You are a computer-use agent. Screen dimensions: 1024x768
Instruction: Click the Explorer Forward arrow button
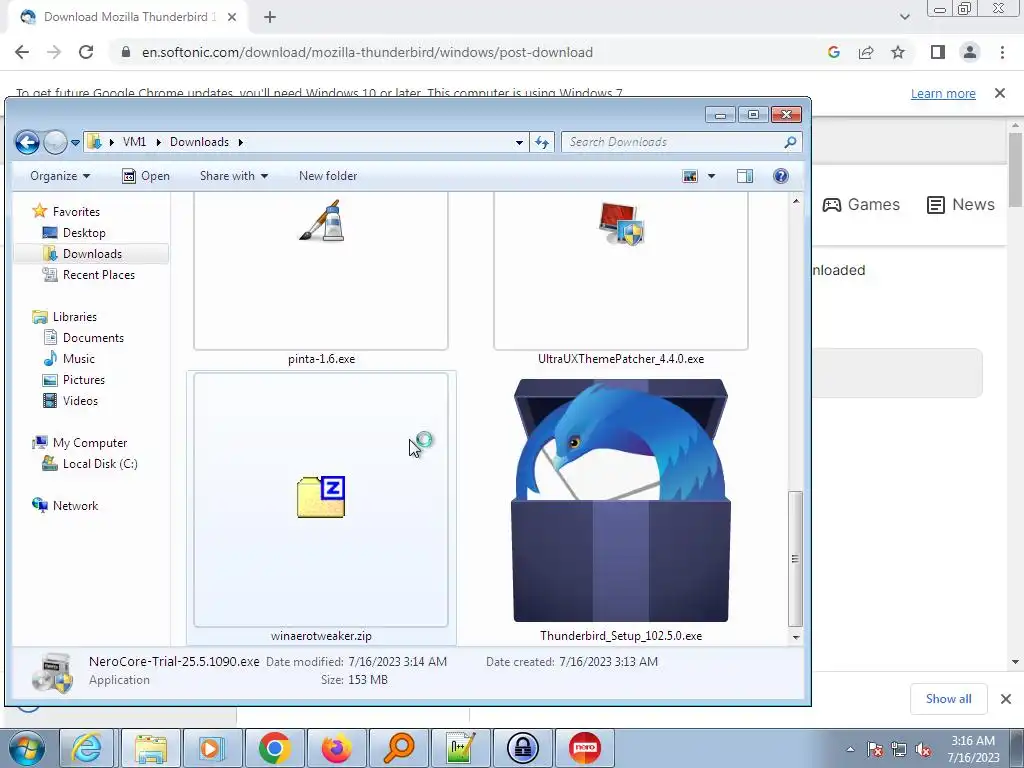point(56,142)
